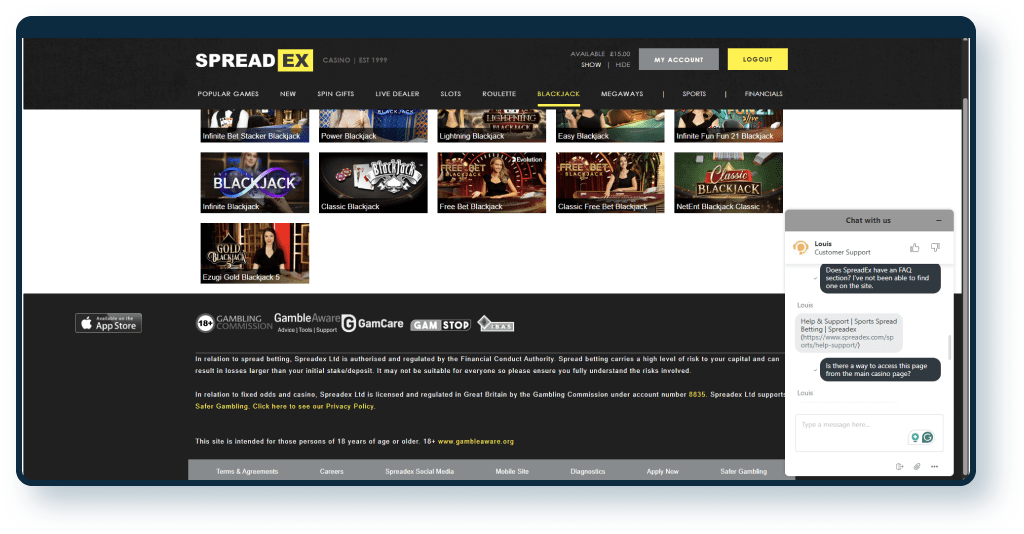Open the Popular Games tab

coord(228,94)
